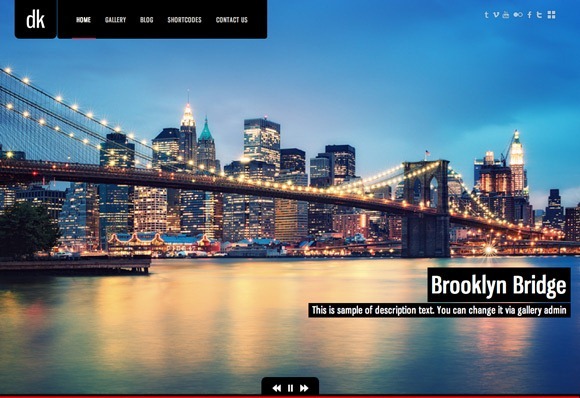This screenshot has width=580, height=398.
Task: Open the YouTube social link
Action: [x=506, y=15]
